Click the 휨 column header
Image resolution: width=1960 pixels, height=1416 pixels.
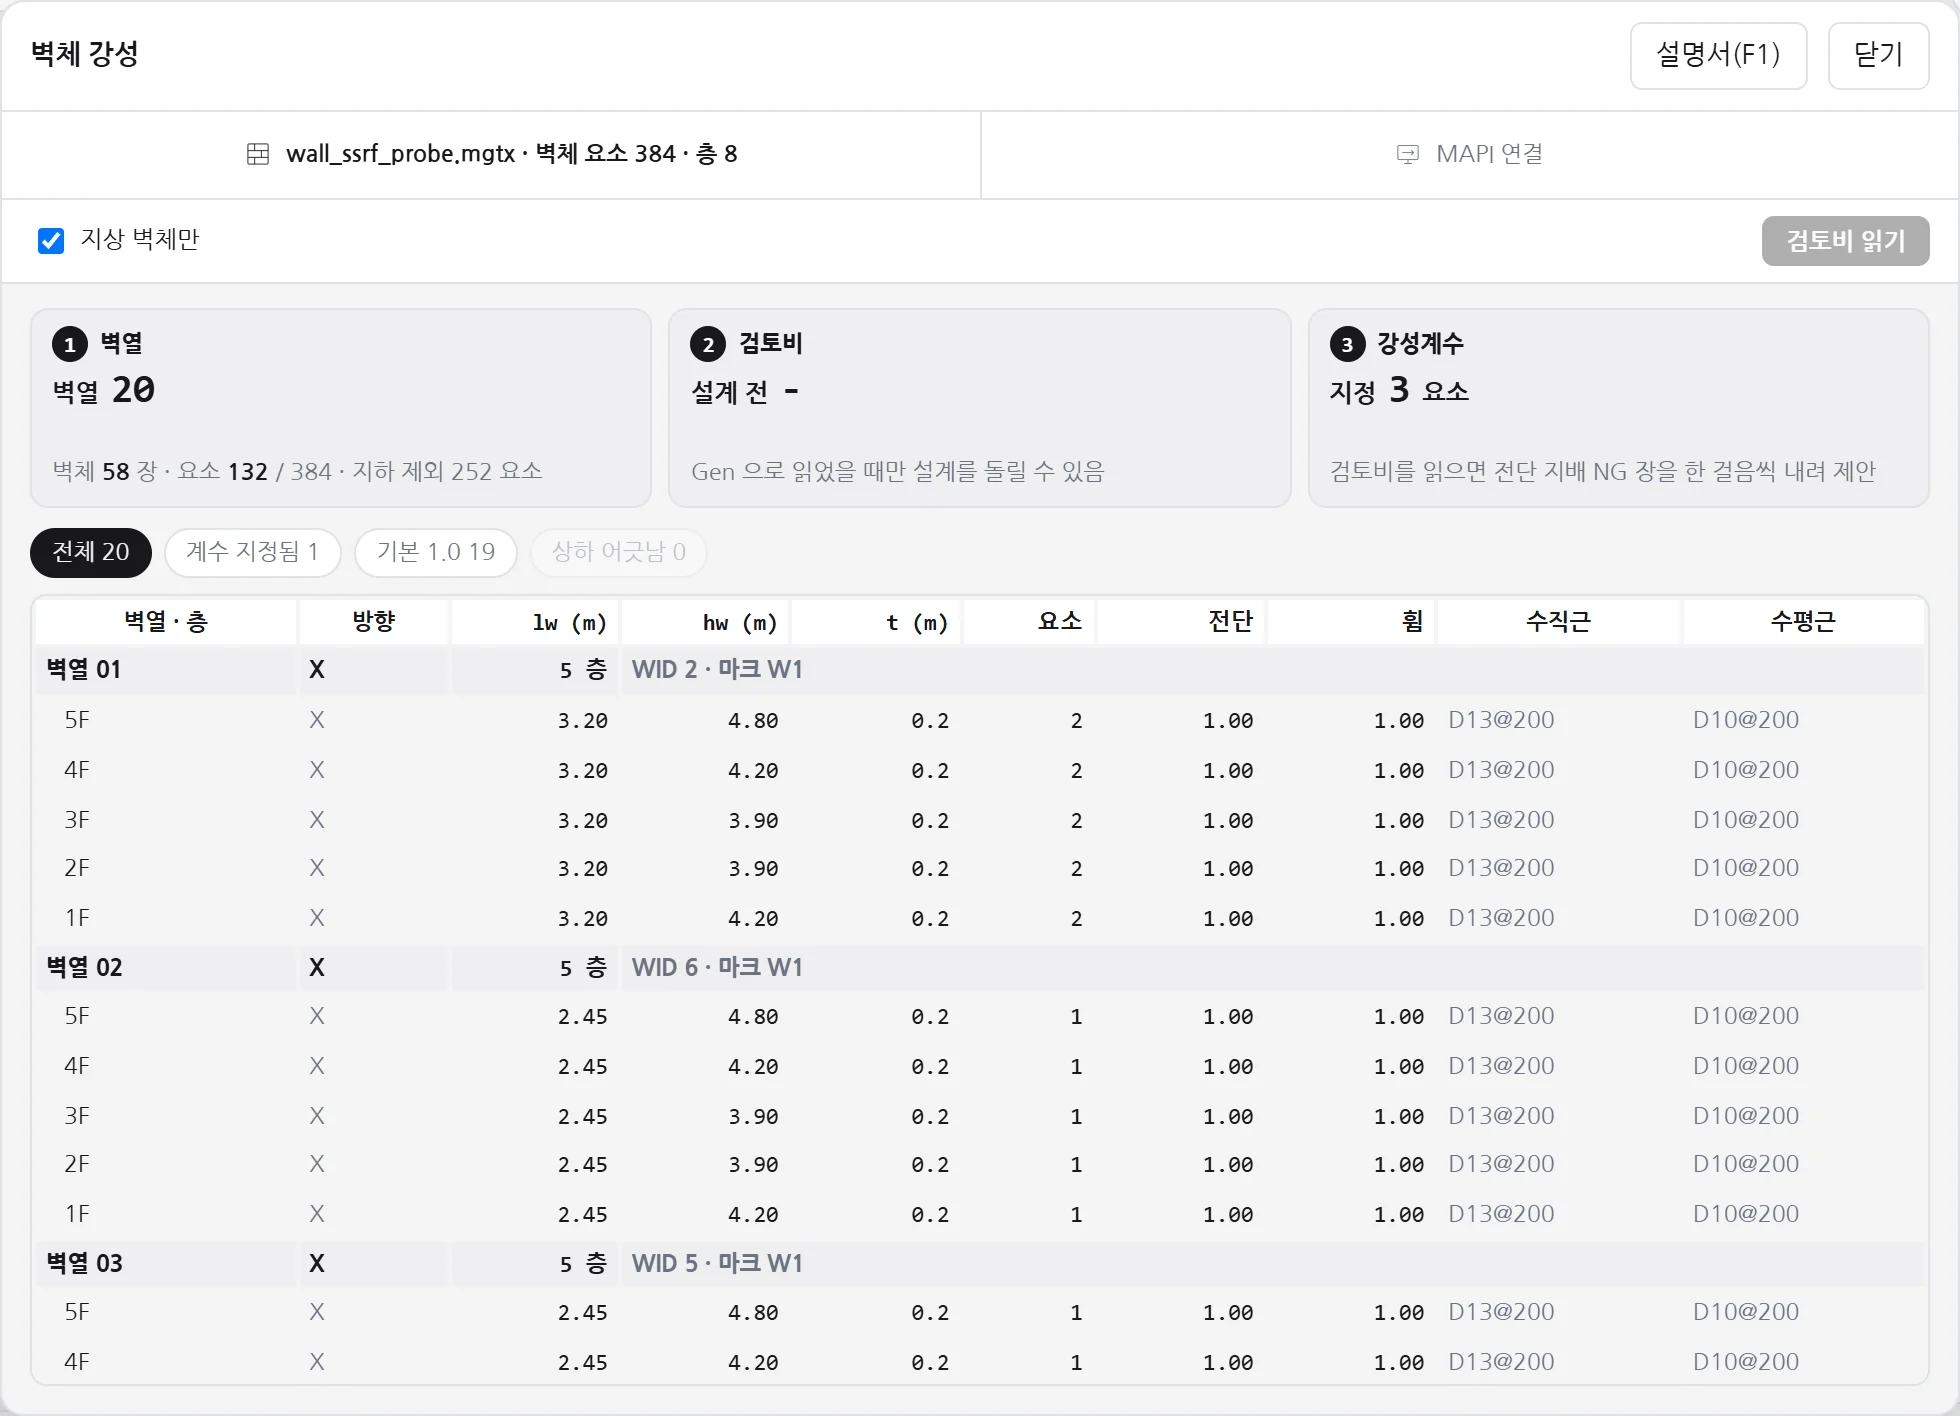click(x=1351, y=622)
